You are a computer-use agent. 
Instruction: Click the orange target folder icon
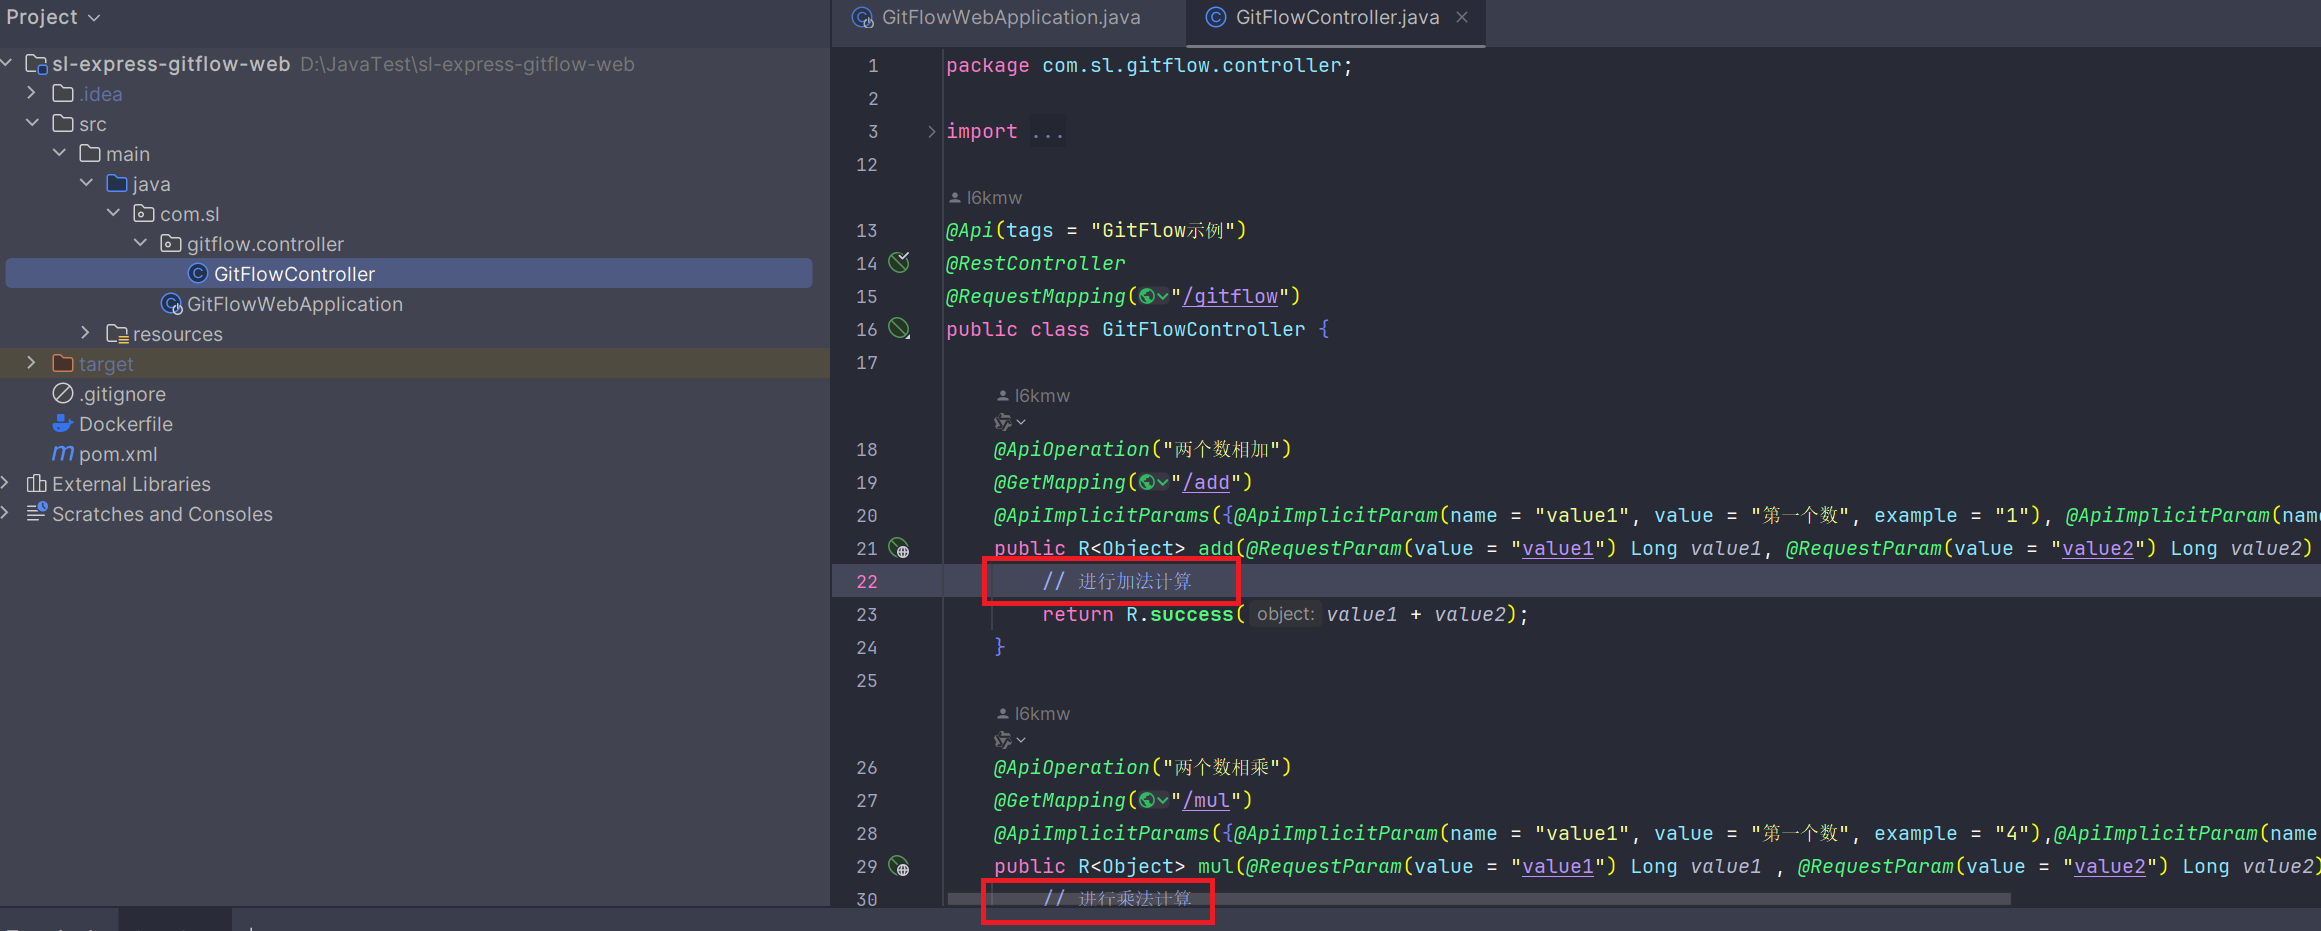click(x=63, y=363)
